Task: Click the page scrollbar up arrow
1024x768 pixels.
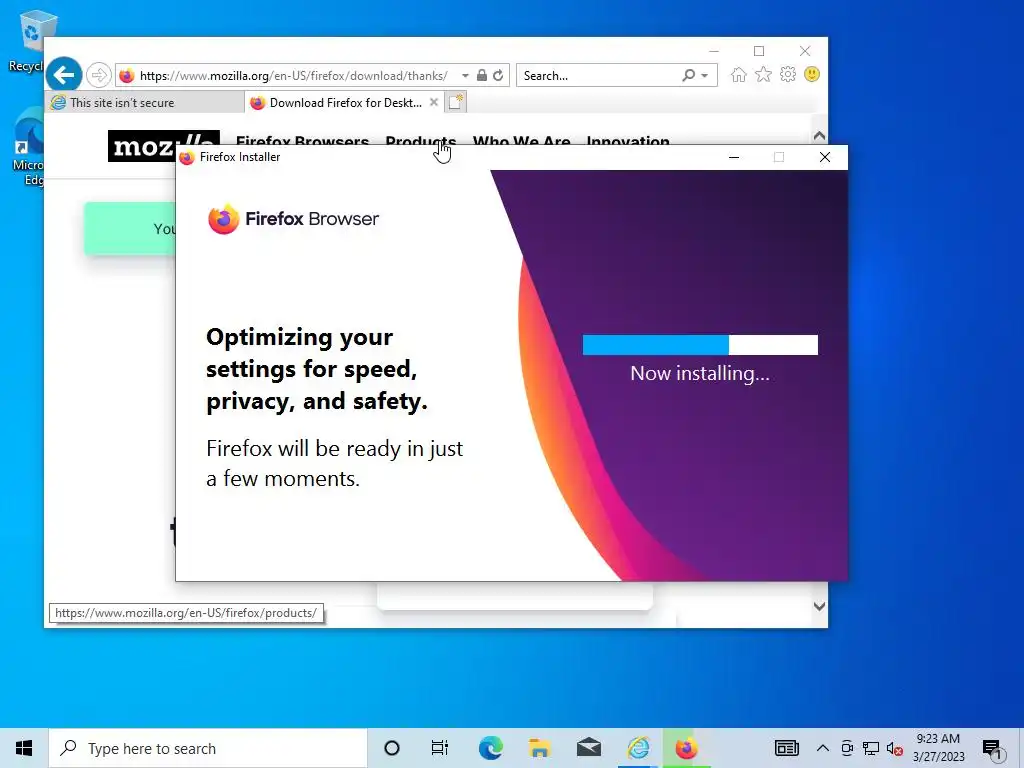Action: pos(819,136)
